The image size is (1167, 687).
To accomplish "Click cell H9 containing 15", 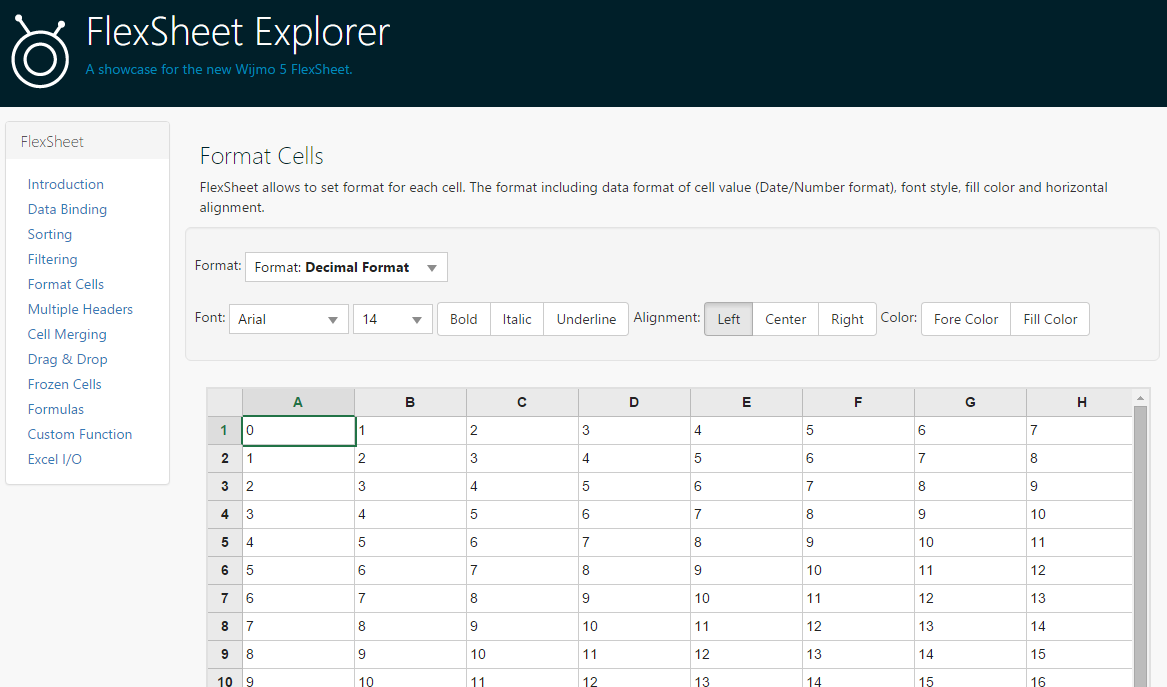I will [x=1080, y=655].
